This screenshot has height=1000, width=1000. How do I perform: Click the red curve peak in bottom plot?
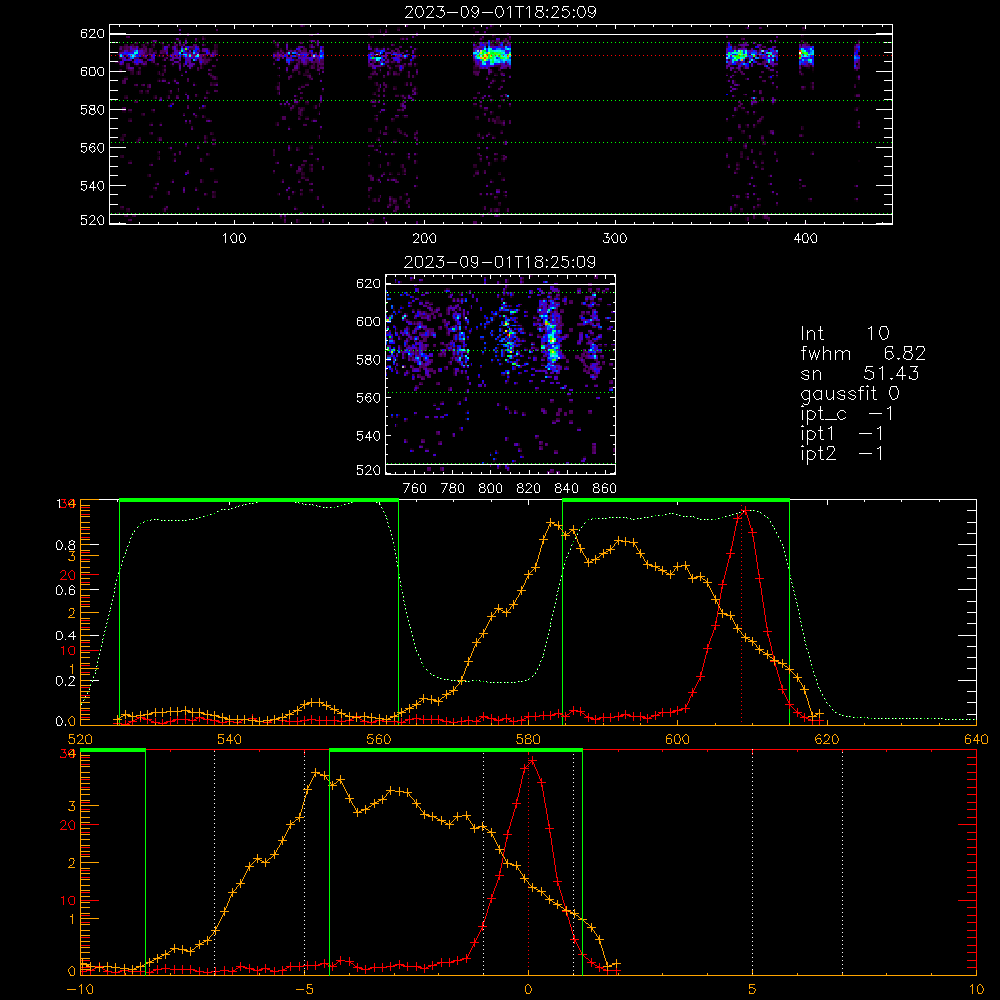pos(533,761)
